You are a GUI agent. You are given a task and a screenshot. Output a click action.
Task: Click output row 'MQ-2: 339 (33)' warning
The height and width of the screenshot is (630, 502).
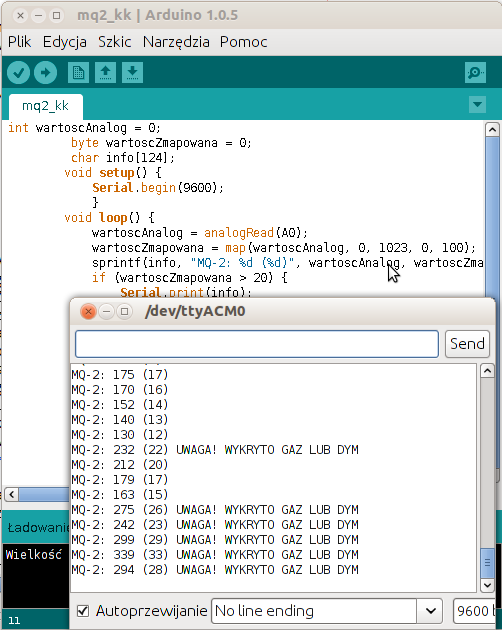tap(215, 555)
